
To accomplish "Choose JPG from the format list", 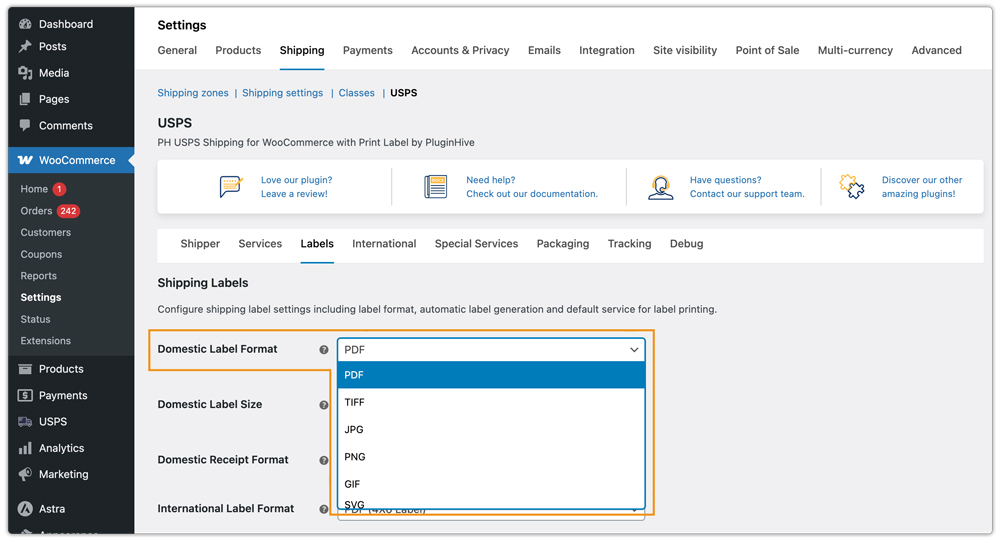I will point(491,430).
